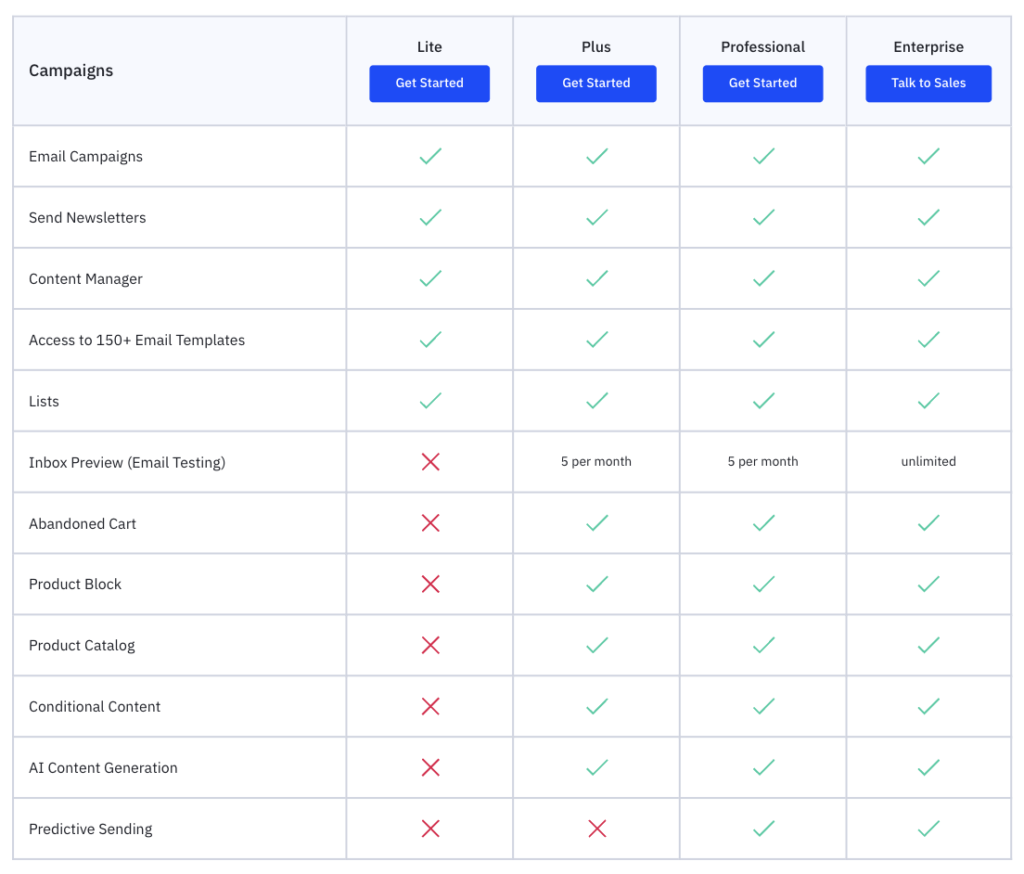Click the Conditional Content feature label
Image resolution: width=1024 pixels, height=874 pixels.
click(x=94, y=707)
